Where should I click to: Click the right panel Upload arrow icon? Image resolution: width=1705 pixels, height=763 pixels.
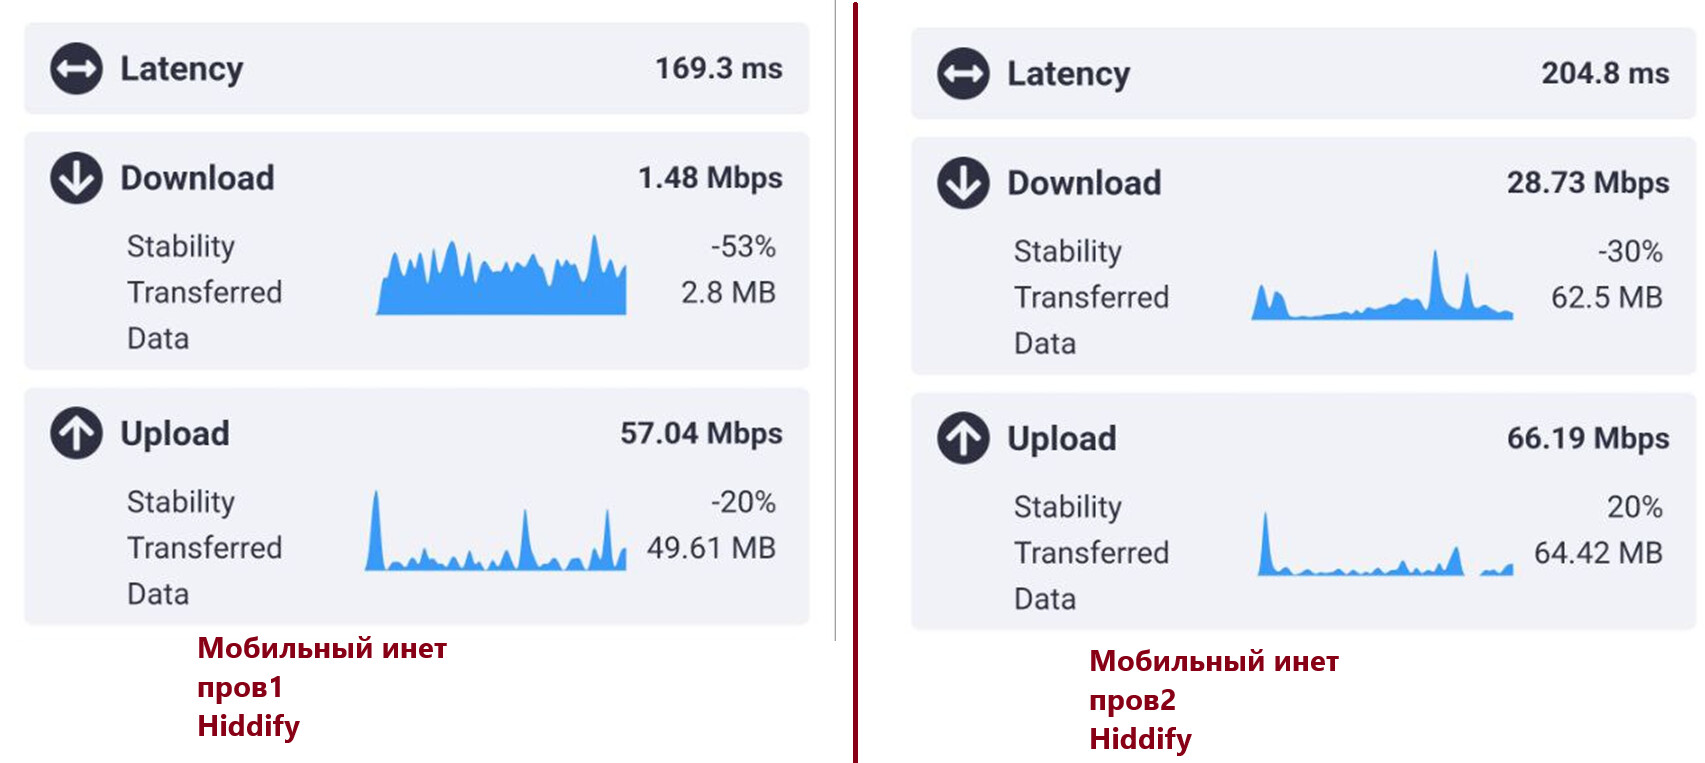coord(963,438)
